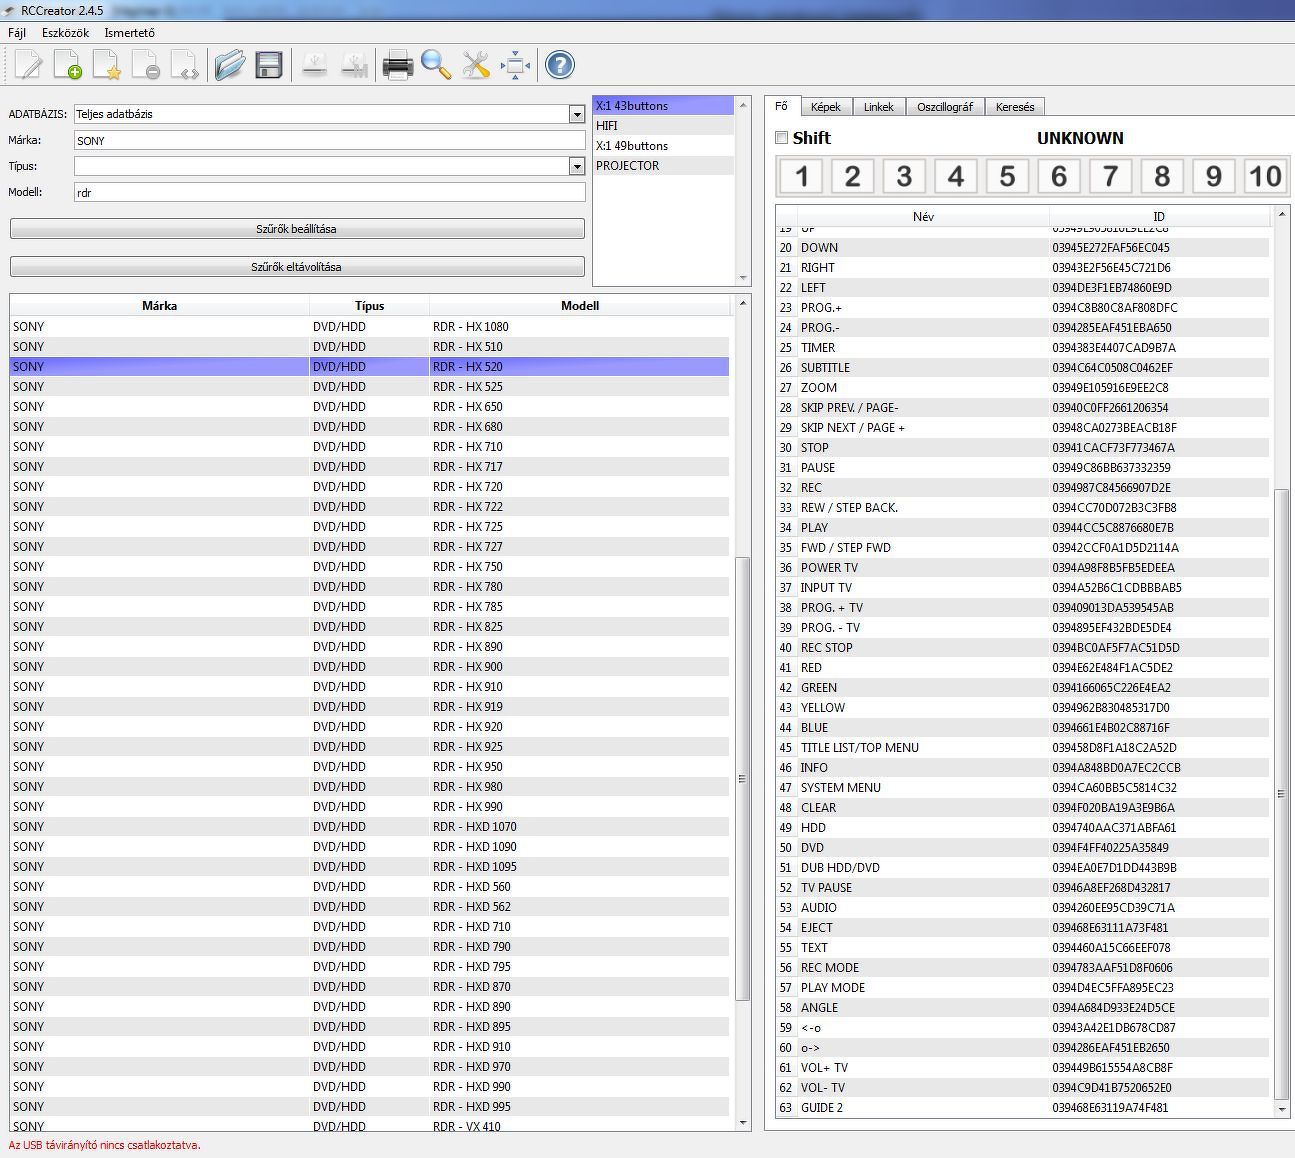Click the Szűrők eltávolítása button

297,267
